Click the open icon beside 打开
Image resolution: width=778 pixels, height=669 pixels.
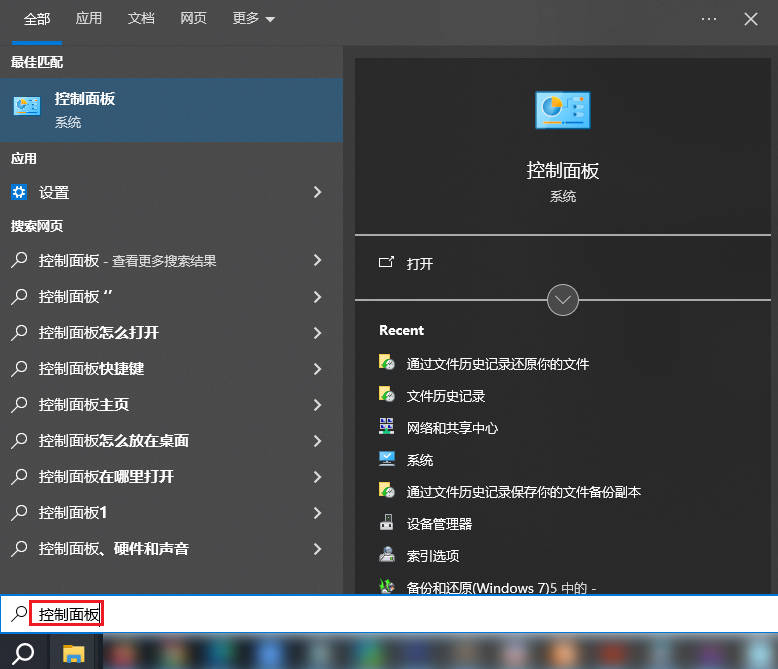[x=386, y=263]
